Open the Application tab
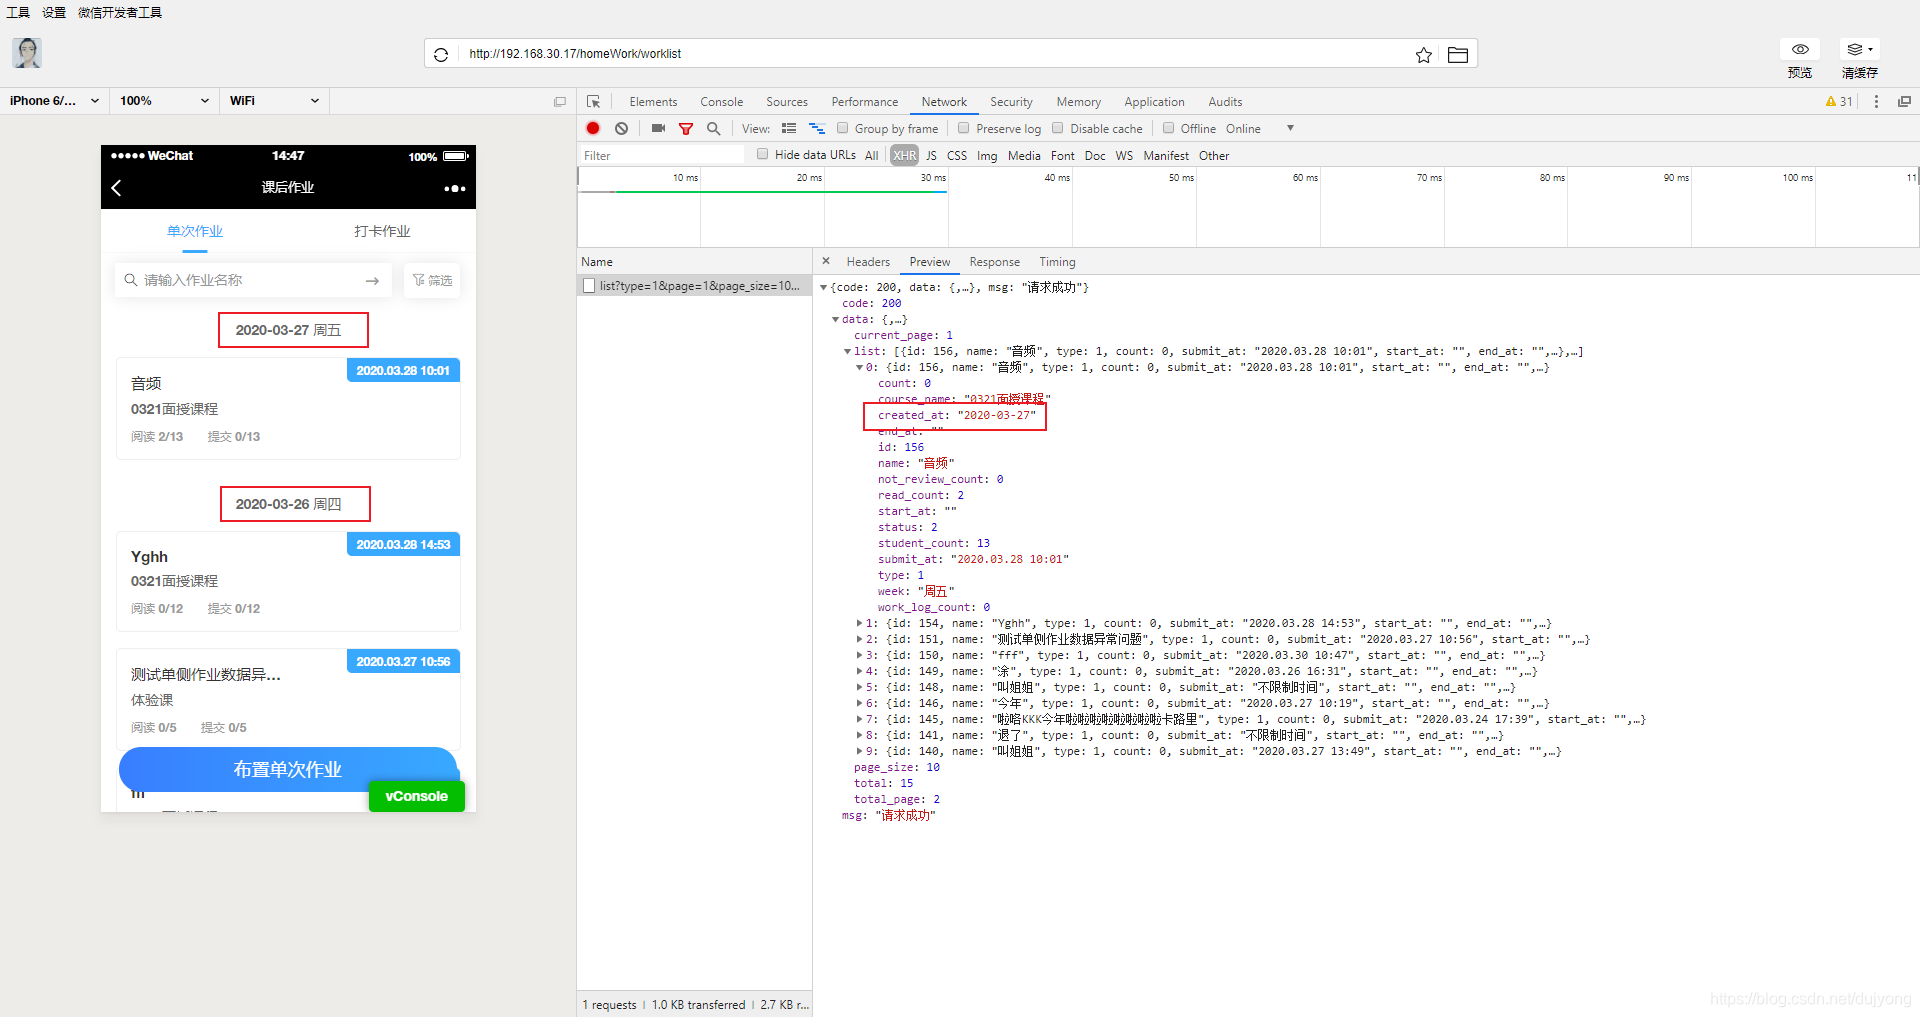The height and width of the screenshot is (1017, 1920). pyautogui.click(x=1154, y=102)
